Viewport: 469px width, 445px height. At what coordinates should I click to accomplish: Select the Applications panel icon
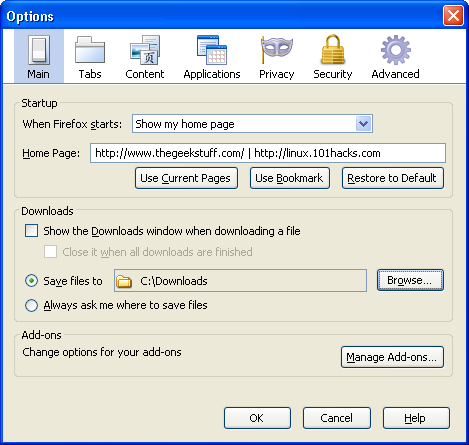pyautogui.click(x=212, y=50)
